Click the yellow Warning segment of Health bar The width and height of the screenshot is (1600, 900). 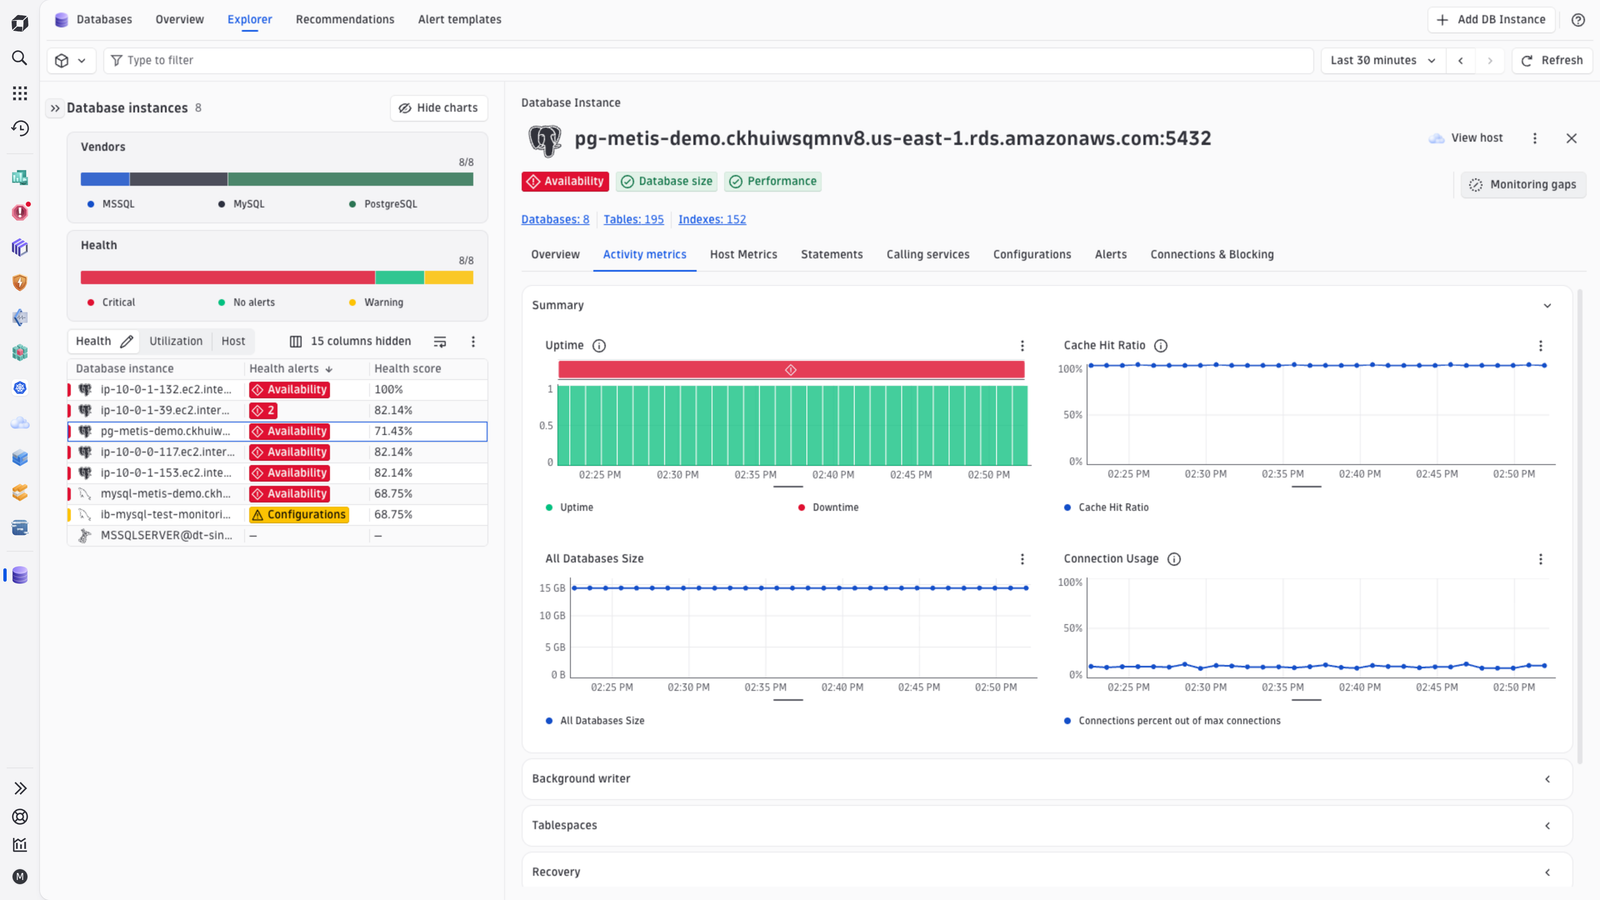449,278
